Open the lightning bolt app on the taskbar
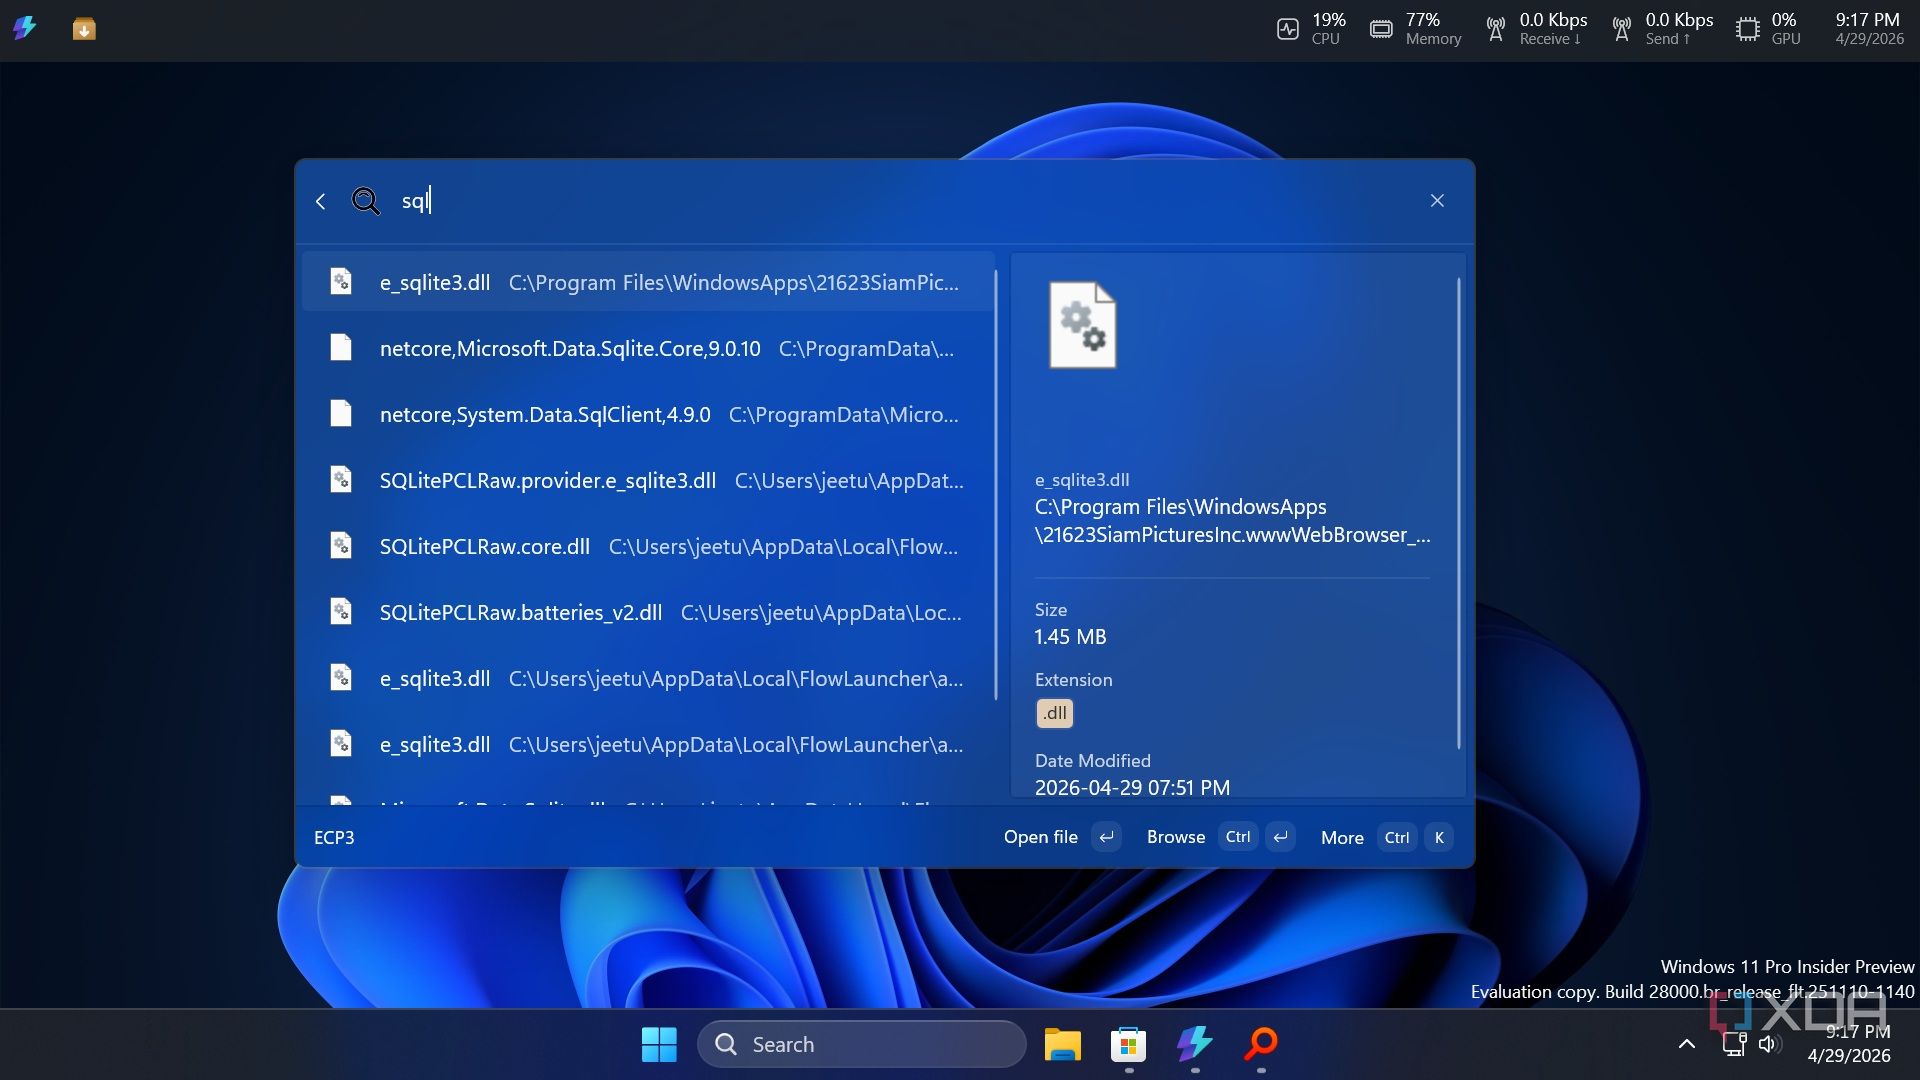The width and height of the screenshot is (1920, 1080). point(1195,1044)
